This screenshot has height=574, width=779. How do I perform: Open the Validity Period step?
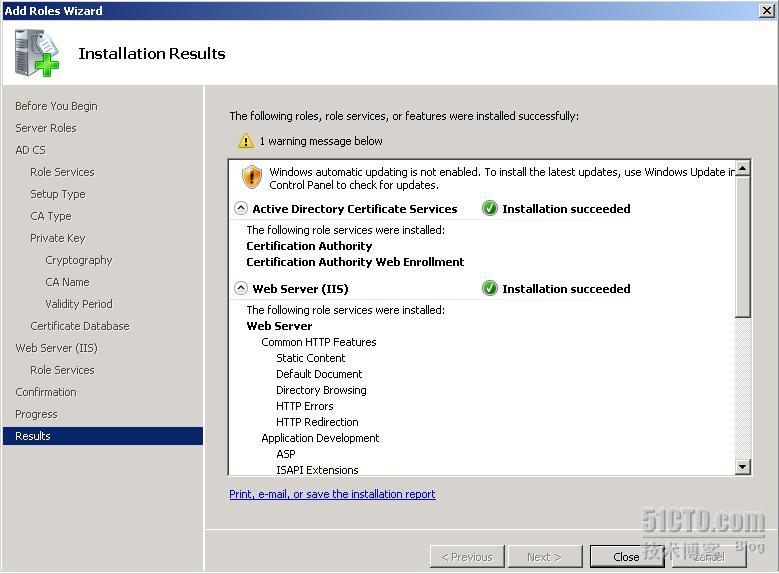click(x=78, y=304)
